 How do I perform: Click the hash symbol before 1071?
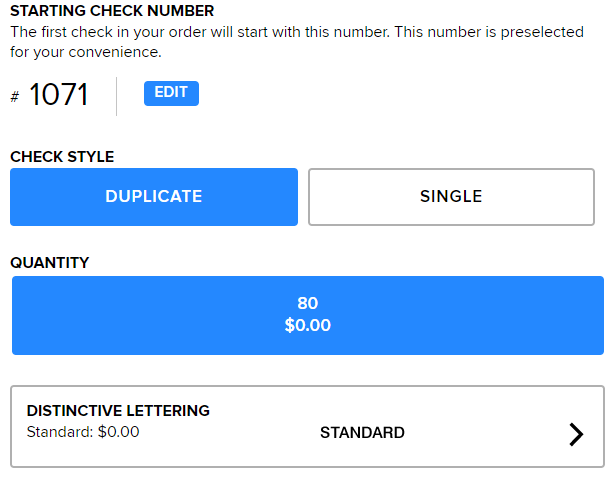point(15,98)
